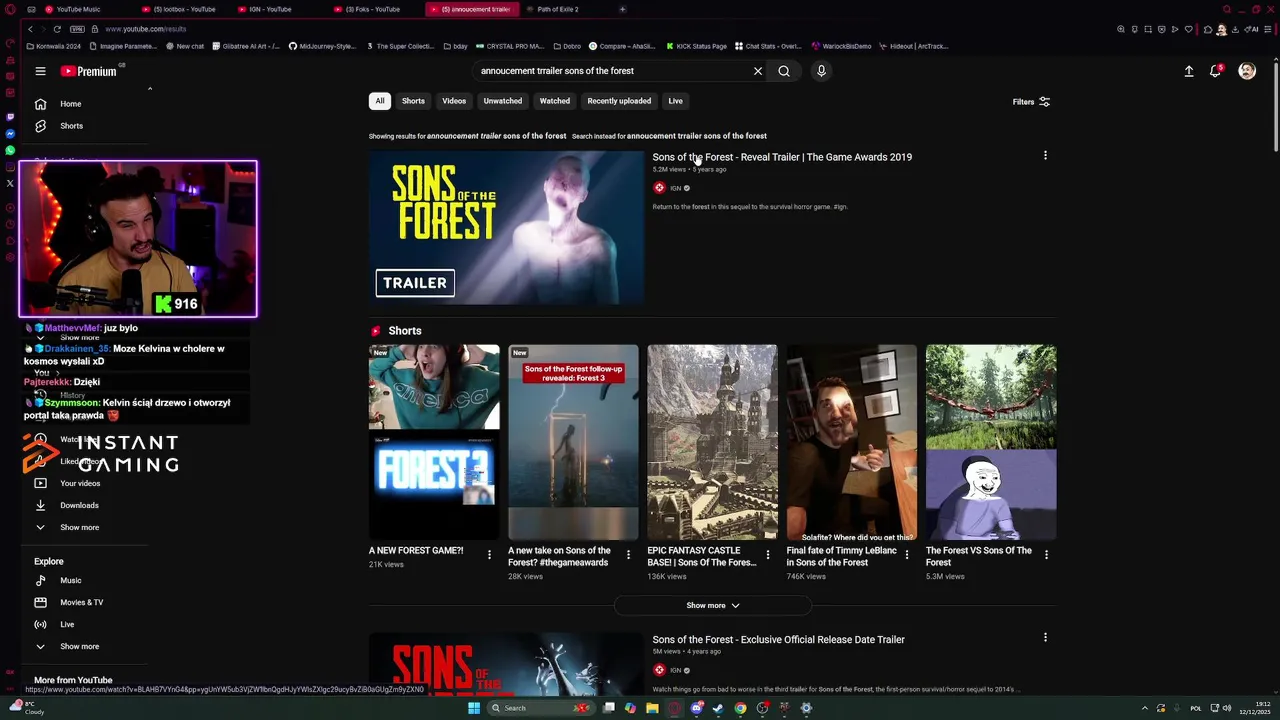Open Steam from the taskbar
This screenshot has height=720, width=1280.
click(x=718, y=708)
